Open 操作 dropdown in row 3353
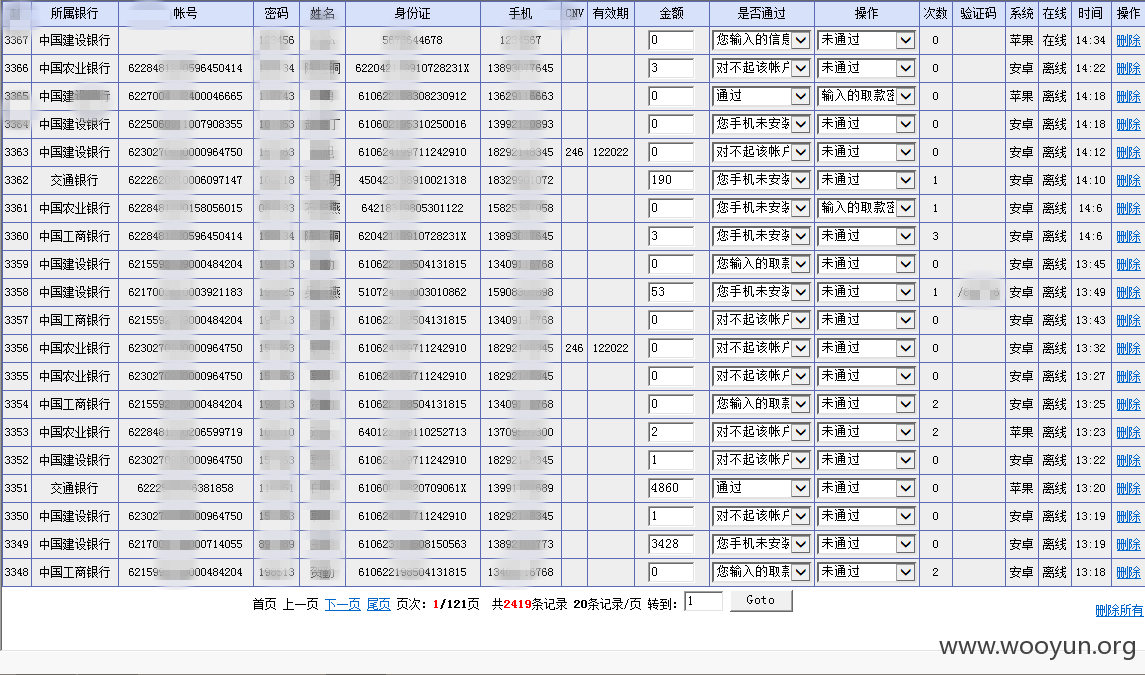1145x675 pixels. (866, 432)
